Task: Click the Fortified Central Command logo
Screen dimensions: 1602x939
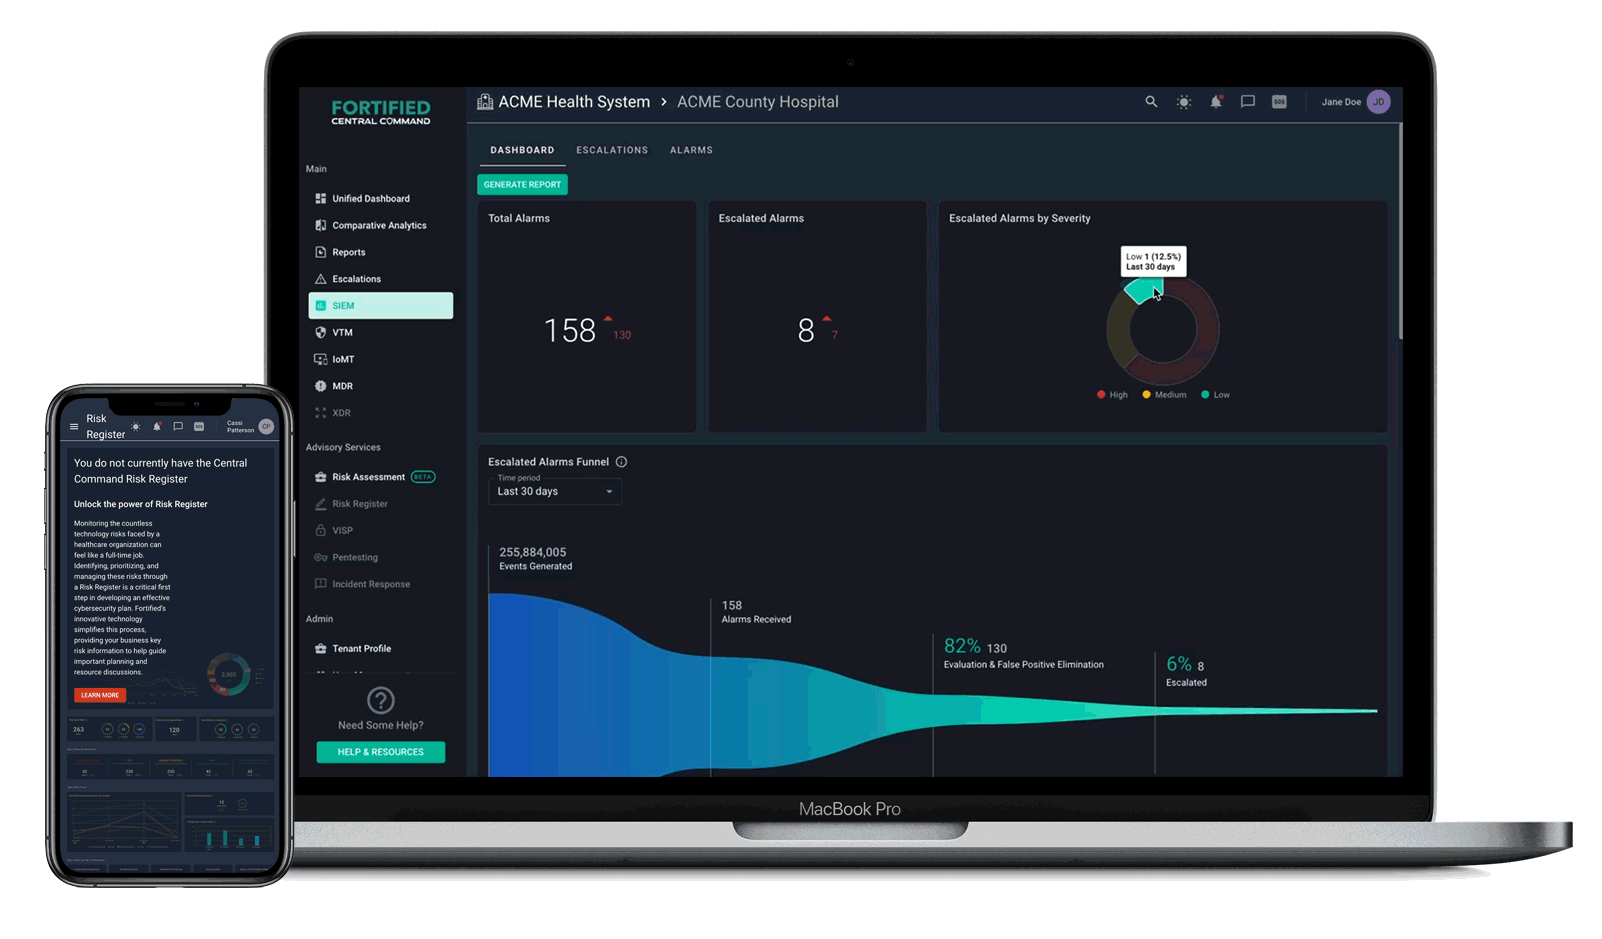Action: click(381, 112)
